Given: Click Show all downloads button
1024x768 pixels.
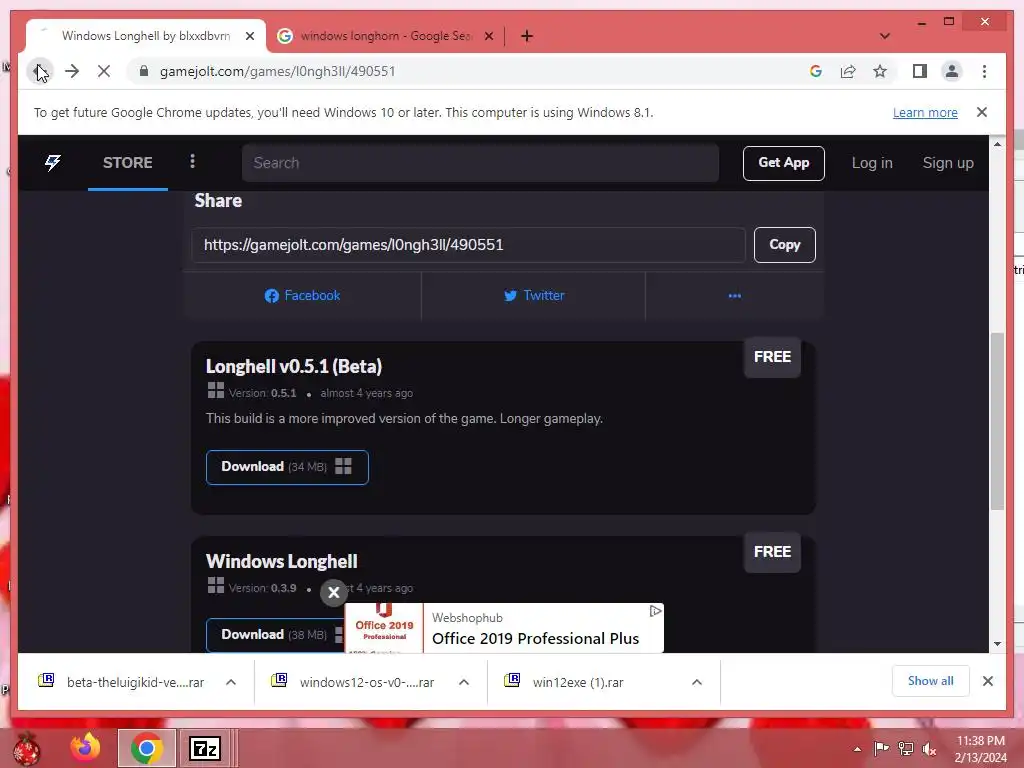Looking at the screenshot, I should (931, 681).
